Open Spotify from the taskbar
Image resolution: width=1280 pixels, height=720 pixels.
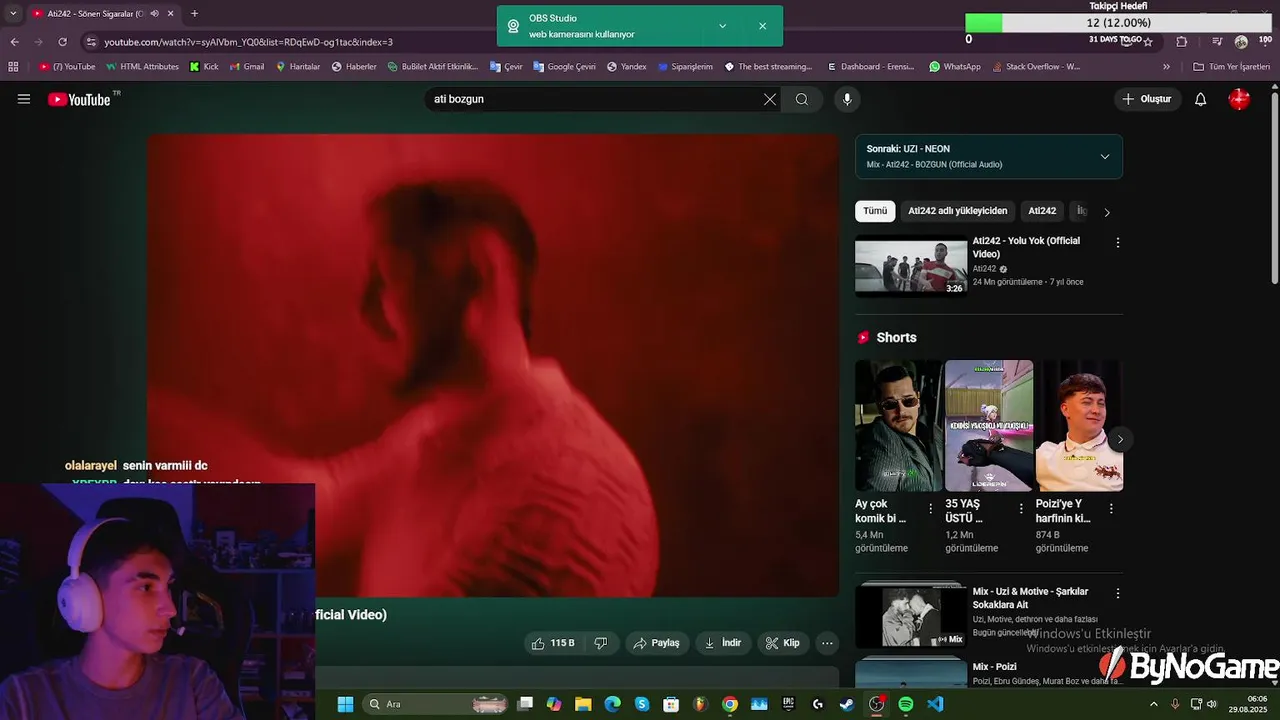(x=905, y=704)
